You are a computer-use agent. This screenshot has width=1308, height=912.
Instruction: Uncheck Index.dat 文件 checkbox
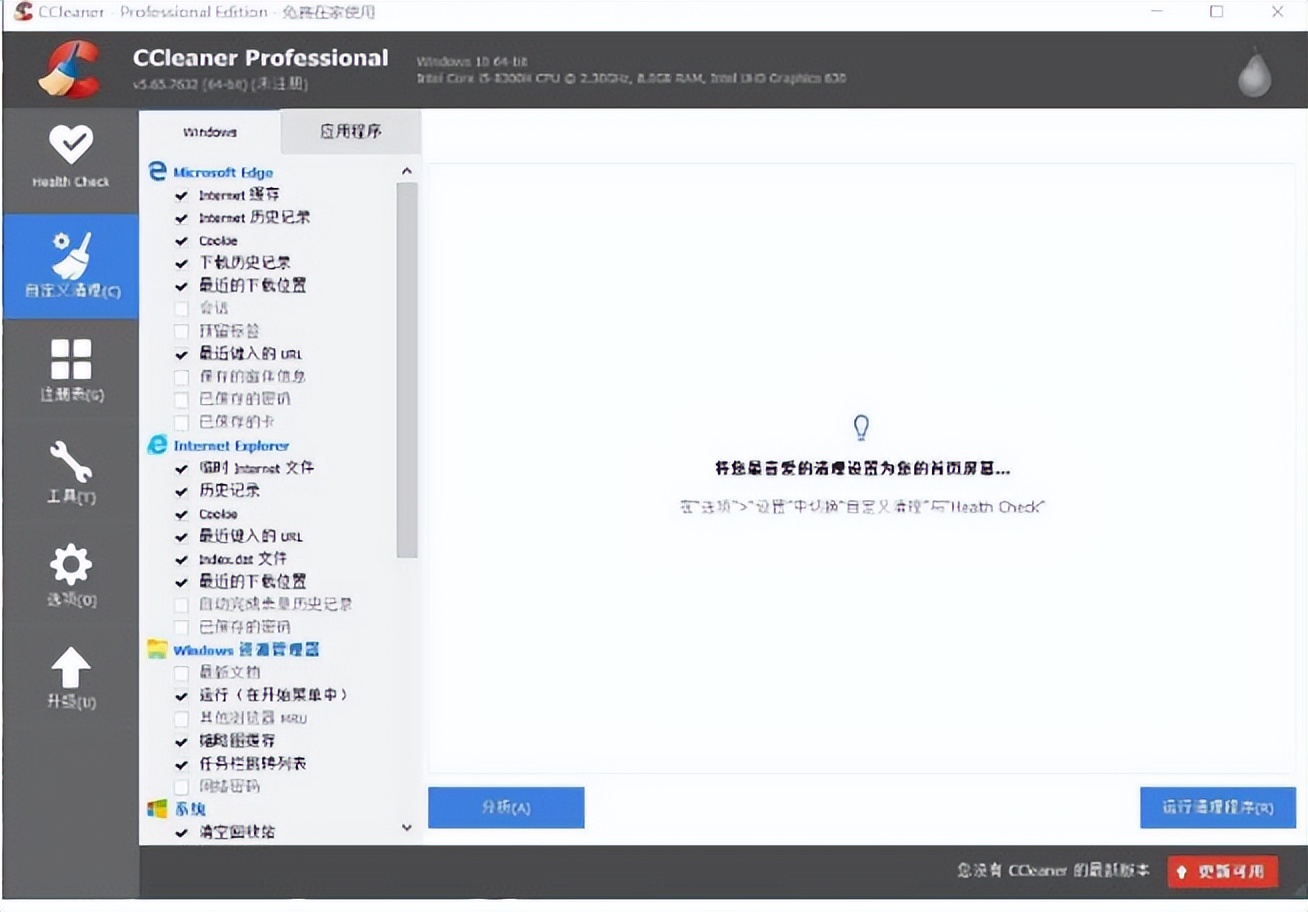pyautogui.click(x=181, y=559)
